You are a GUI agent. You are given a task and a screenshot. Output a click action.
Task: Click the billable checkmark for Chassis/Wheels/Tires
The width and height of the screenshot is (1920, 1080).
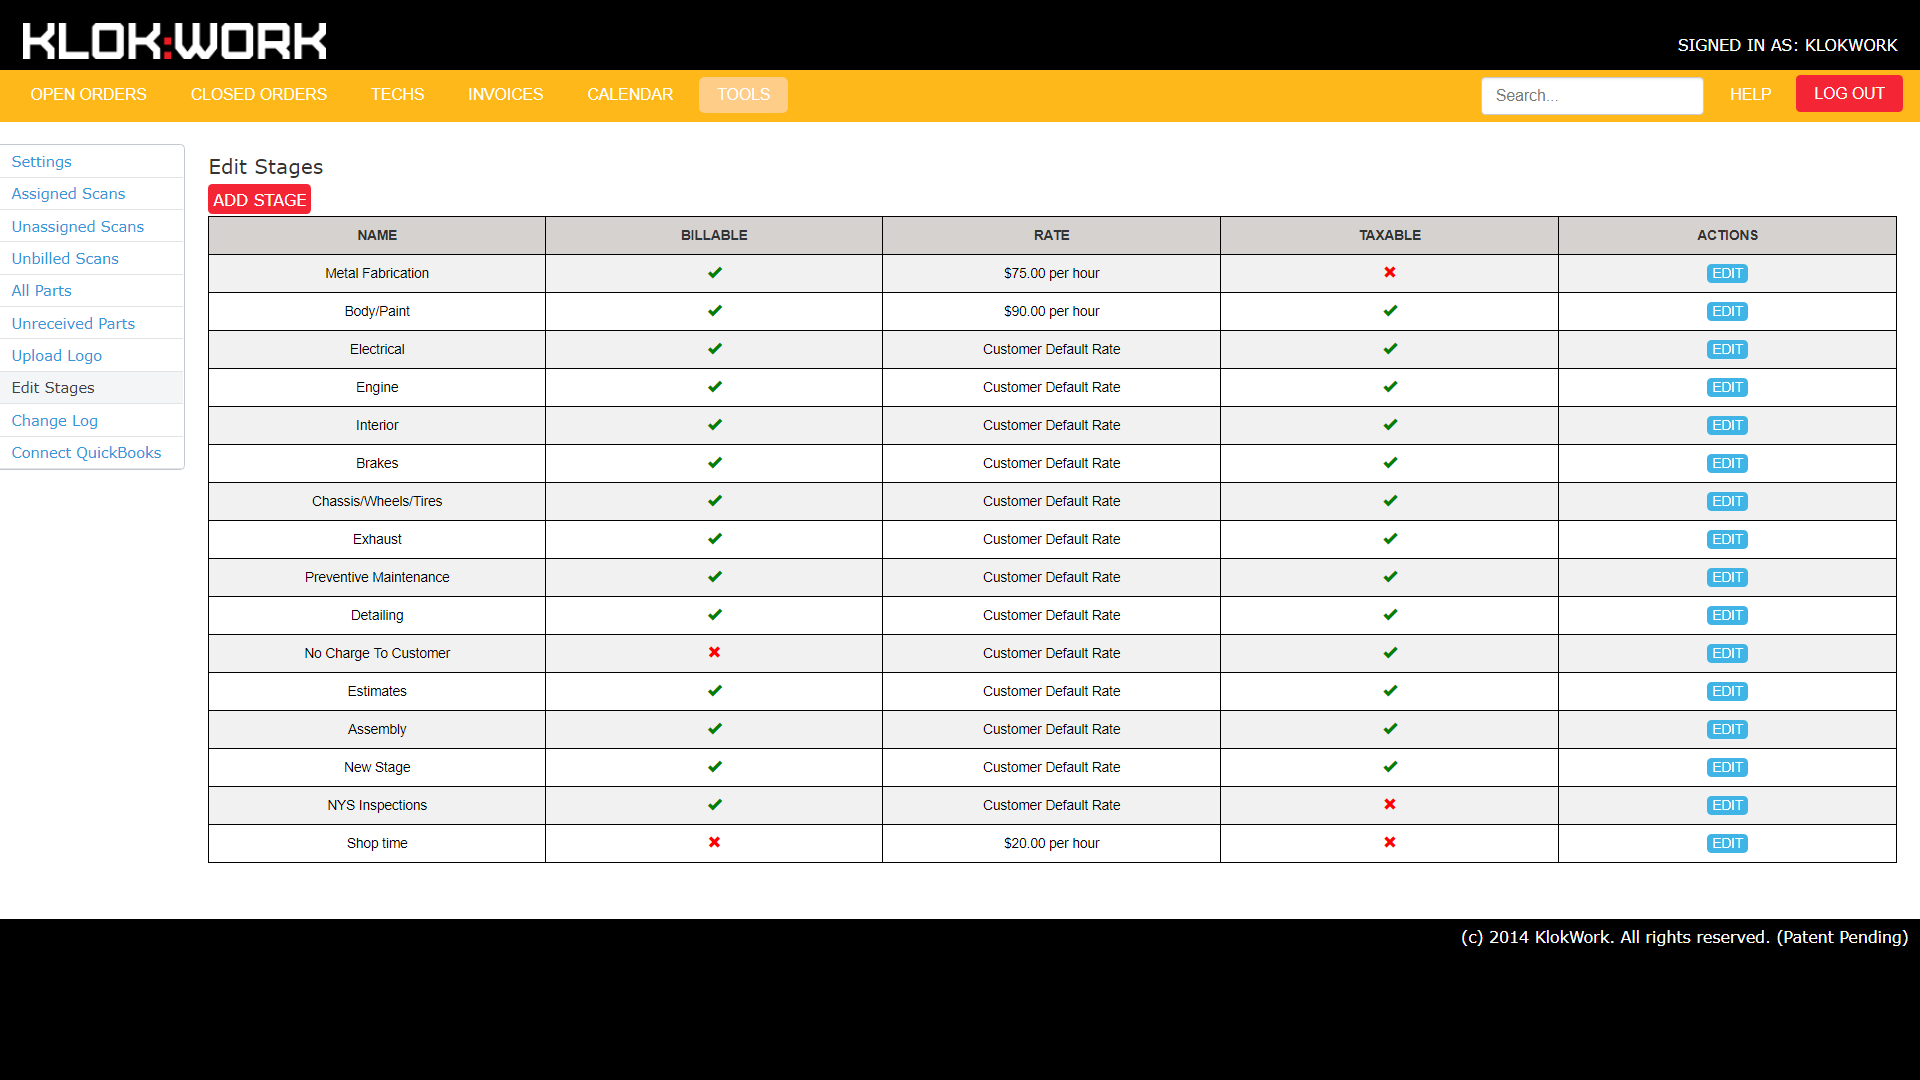click(714, 500)
